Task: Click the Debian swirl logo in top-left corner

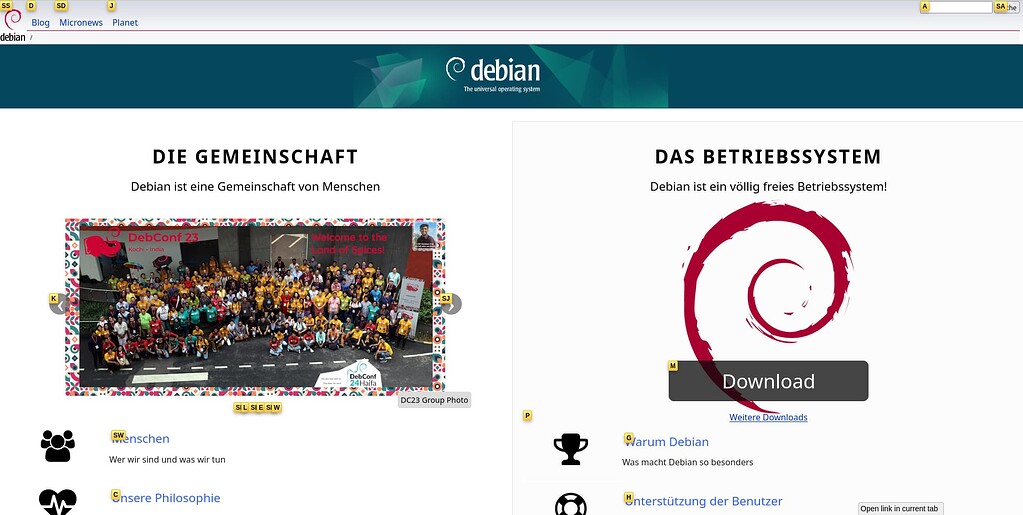Action: pos(12,22)
